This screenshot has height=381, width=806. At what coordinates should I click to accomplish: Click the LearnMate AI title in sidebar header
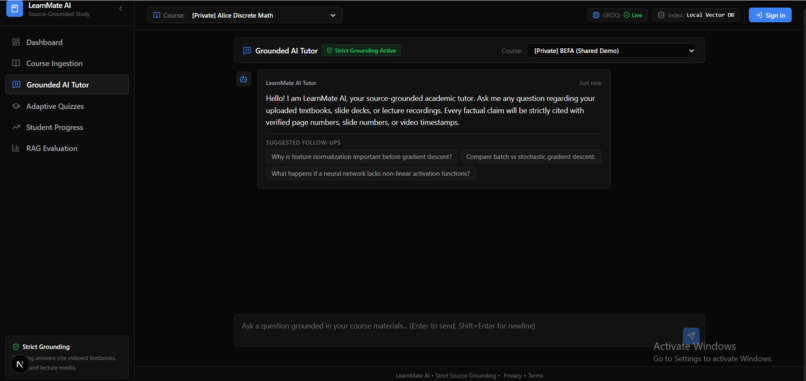pyautogui.click(x=49, y=6)
